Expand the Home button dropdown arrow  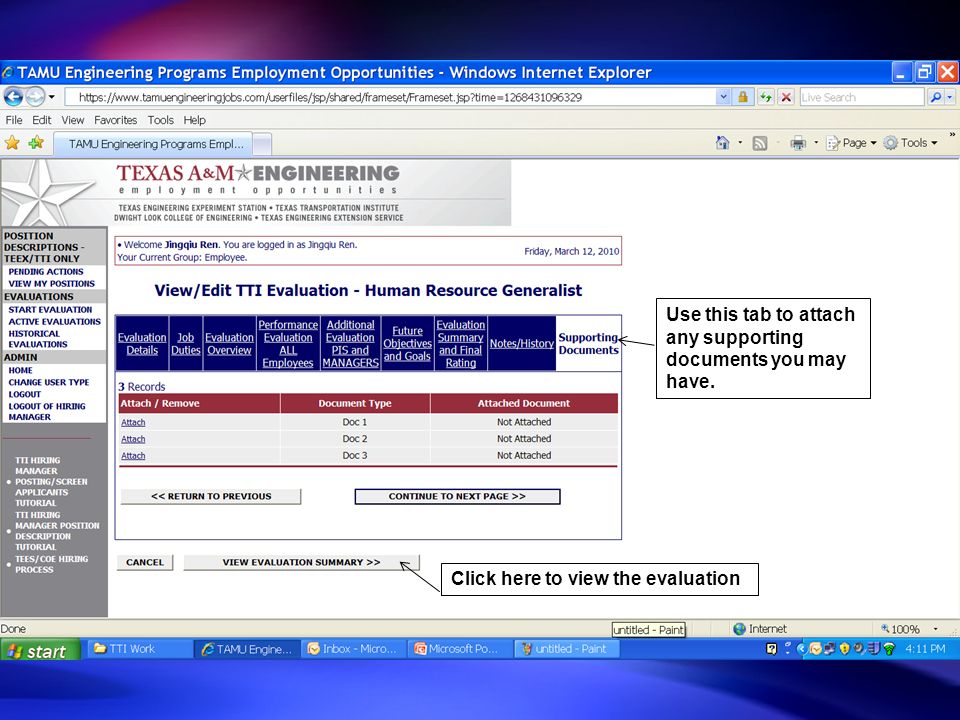click(740, 143)
